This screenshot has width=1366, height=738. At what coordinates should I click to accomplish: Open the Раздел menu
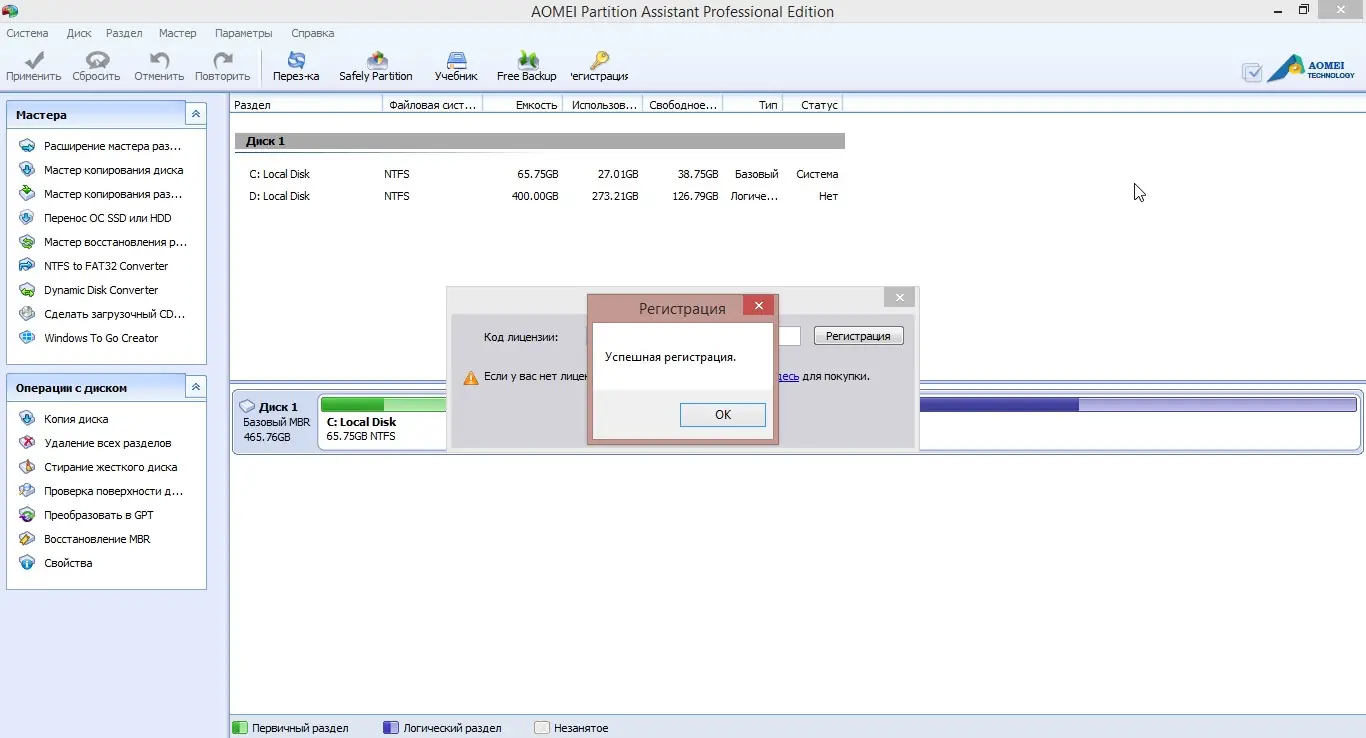click(x=125, y=33)
